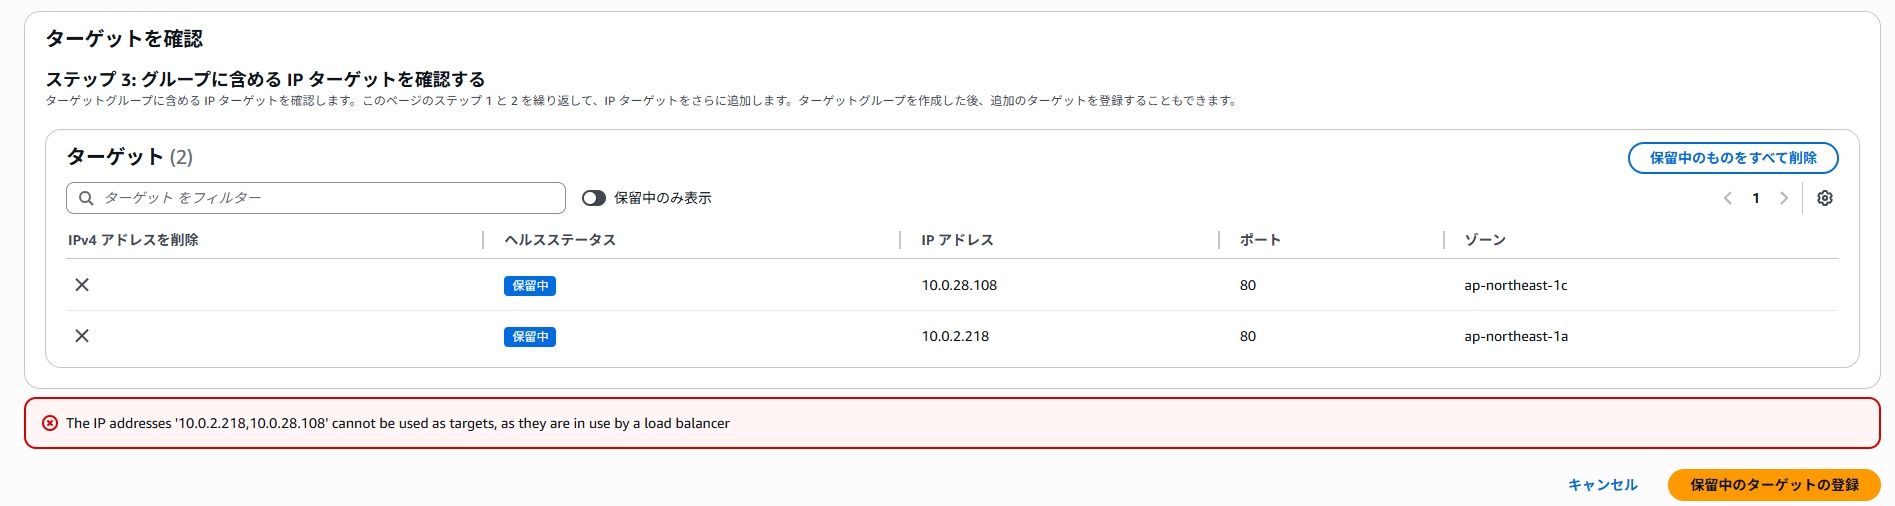The width and height of the screenshot is (1895, 506).
Task: Toggle the 保留中のみ表示 switch
Action: pos(594,198)
